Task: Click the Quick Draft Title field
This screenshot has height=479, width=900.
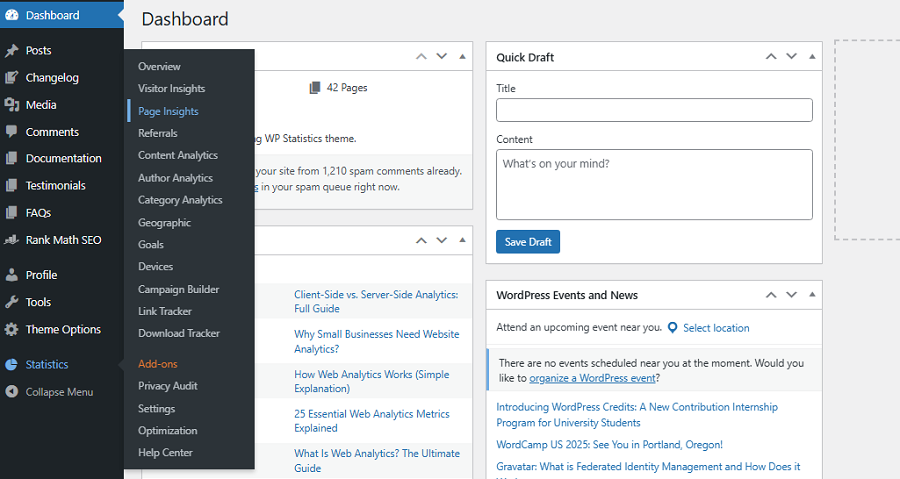Action: coord(654,110)
